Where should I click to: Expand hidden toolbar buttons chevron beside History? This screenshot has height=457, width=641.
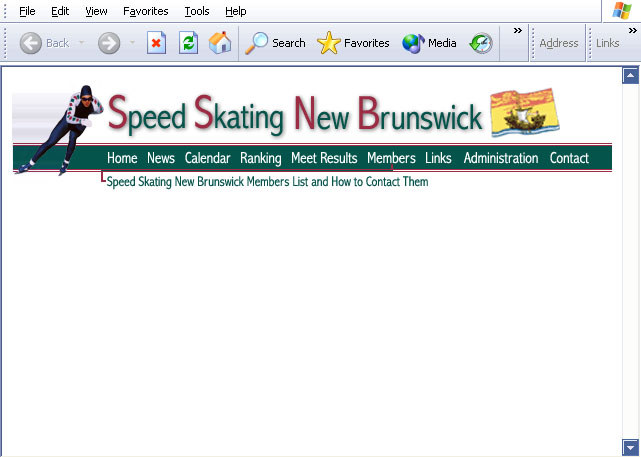point(517,31)
